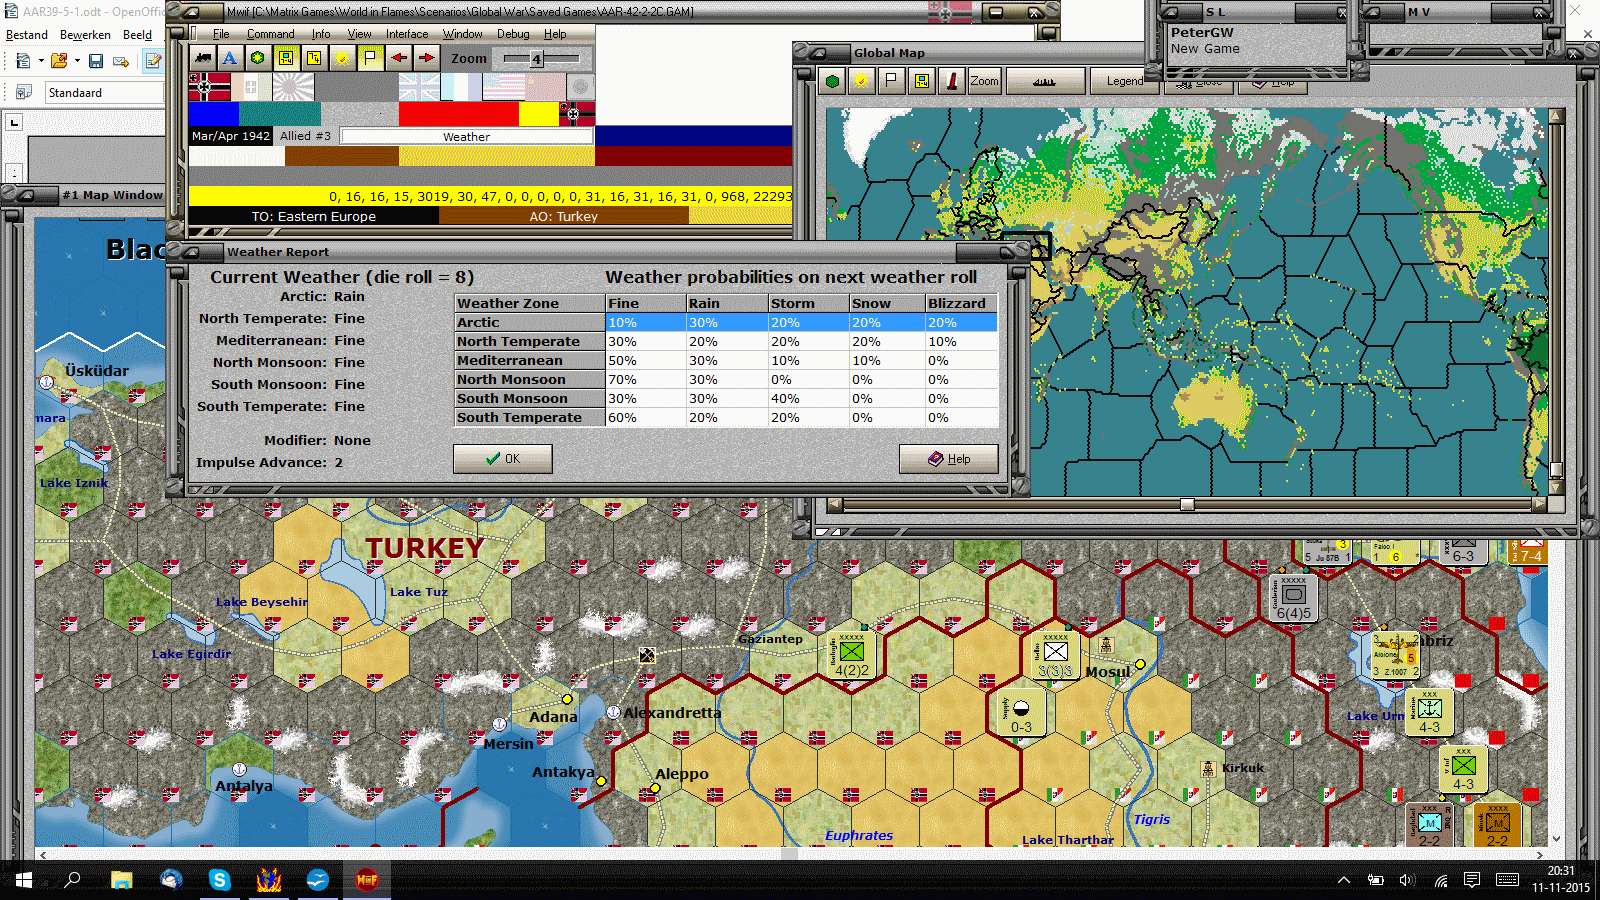The height and width of the screenshot is (900, 1600).
Task: Expand the Open file dropdown arrow
Action: click(77, 61)
